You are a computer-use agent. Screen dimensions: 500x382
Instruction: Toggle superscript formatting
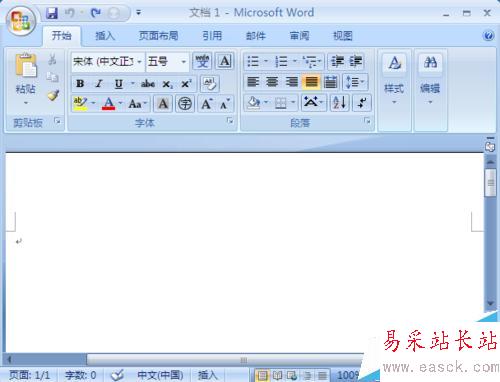point(186,83)
